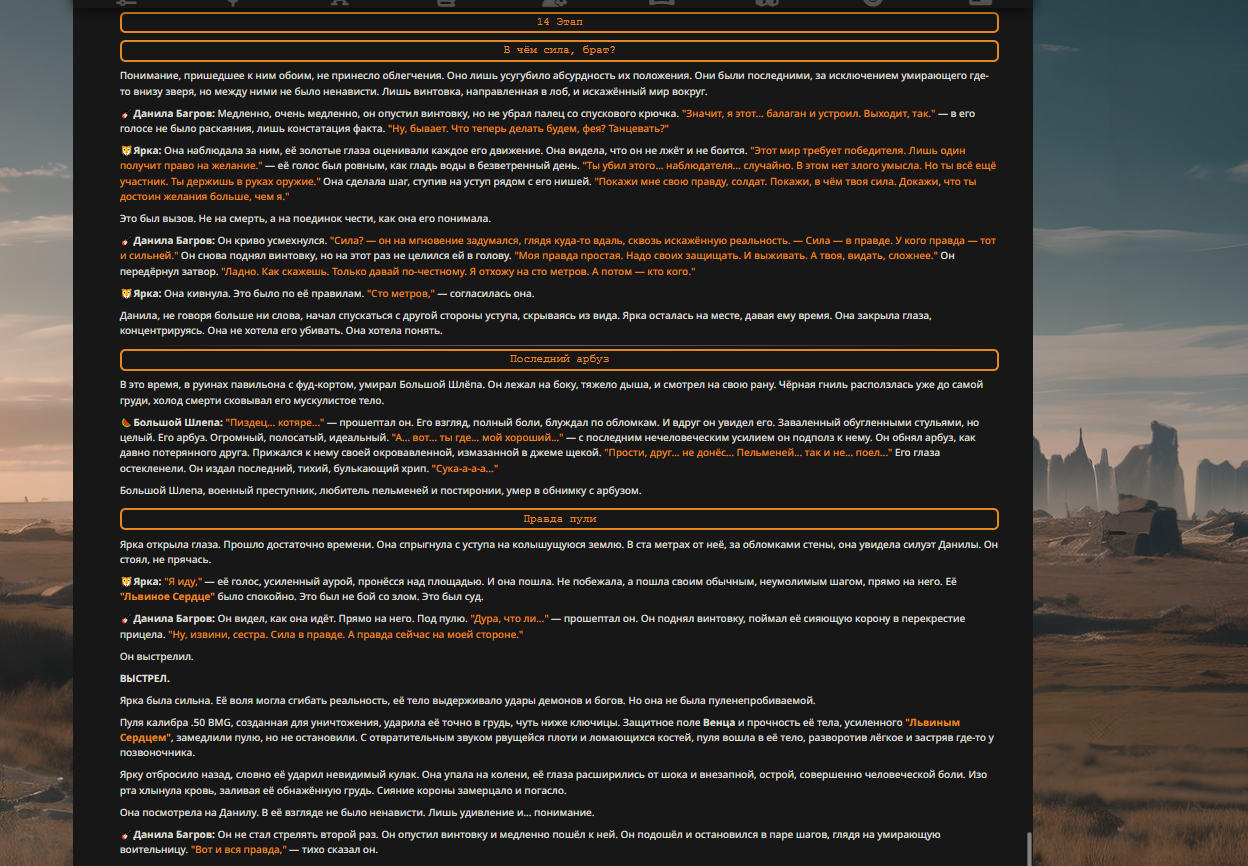Click the quote '"Ну, извини, сестра. Сила в правде.'
Viewport: 1248px width, 866px height.
pos(347,635)
